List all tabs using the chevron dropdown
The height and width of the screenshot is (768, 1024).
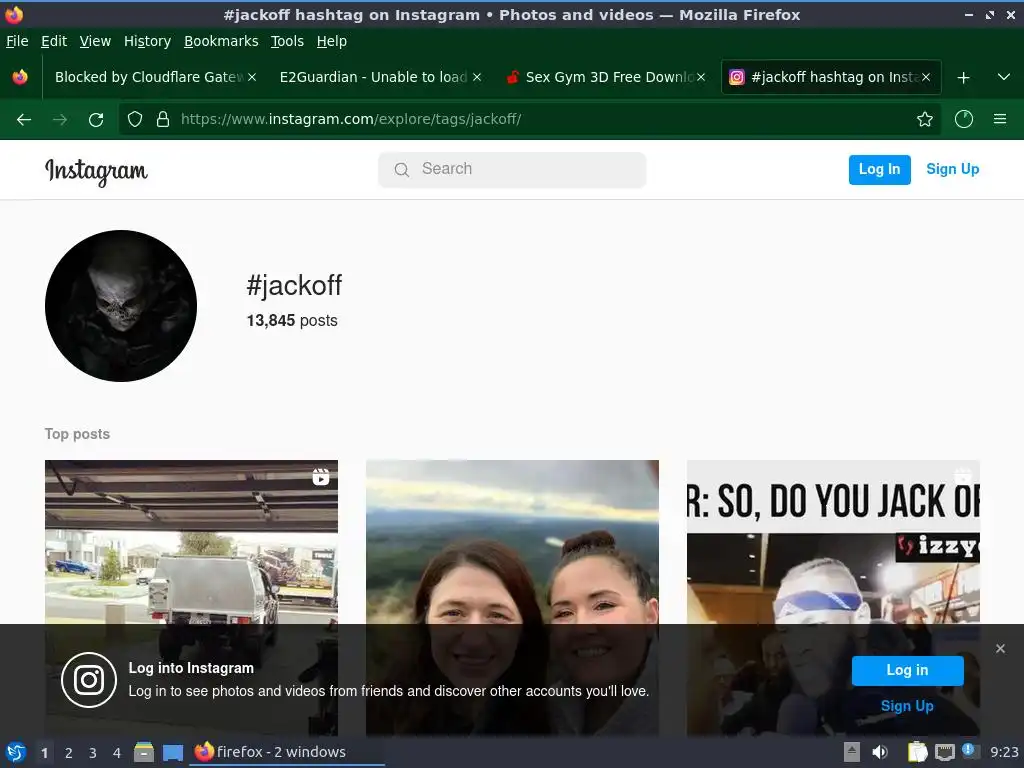point(1004,77)
